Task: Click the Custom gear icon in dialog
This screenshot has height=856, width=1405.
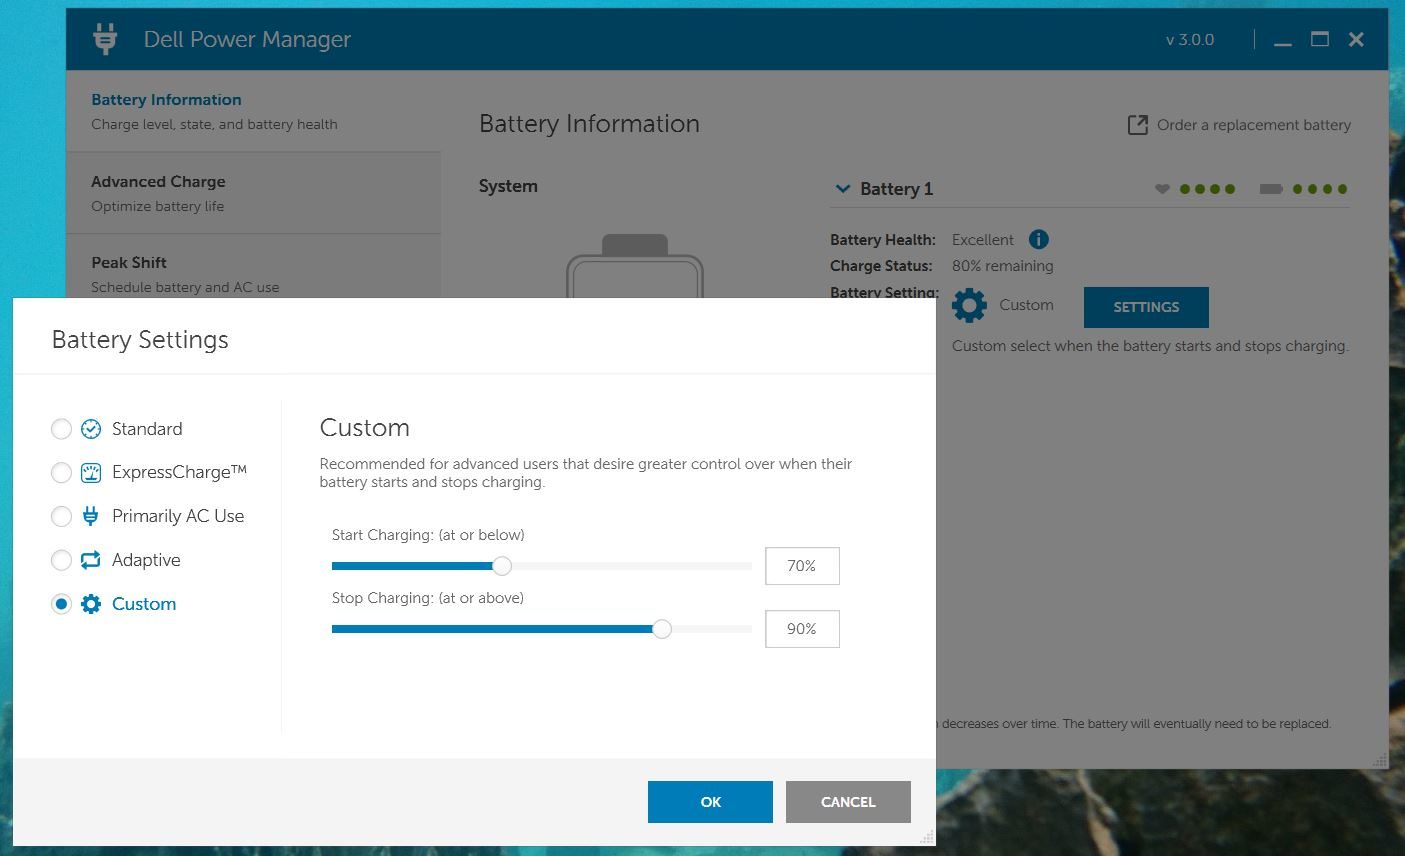Action: point(91,604)
